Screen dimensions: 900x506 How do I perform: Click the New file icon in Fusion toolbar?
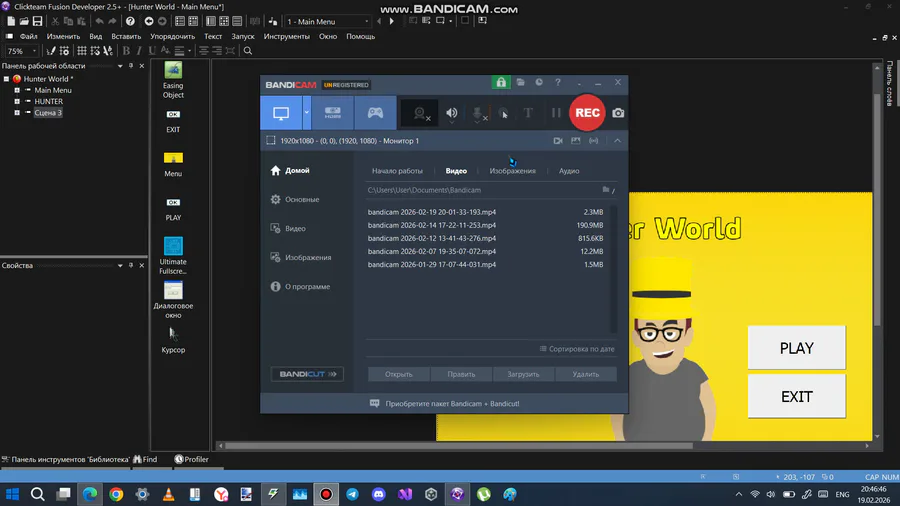click(x=11, y=21)
